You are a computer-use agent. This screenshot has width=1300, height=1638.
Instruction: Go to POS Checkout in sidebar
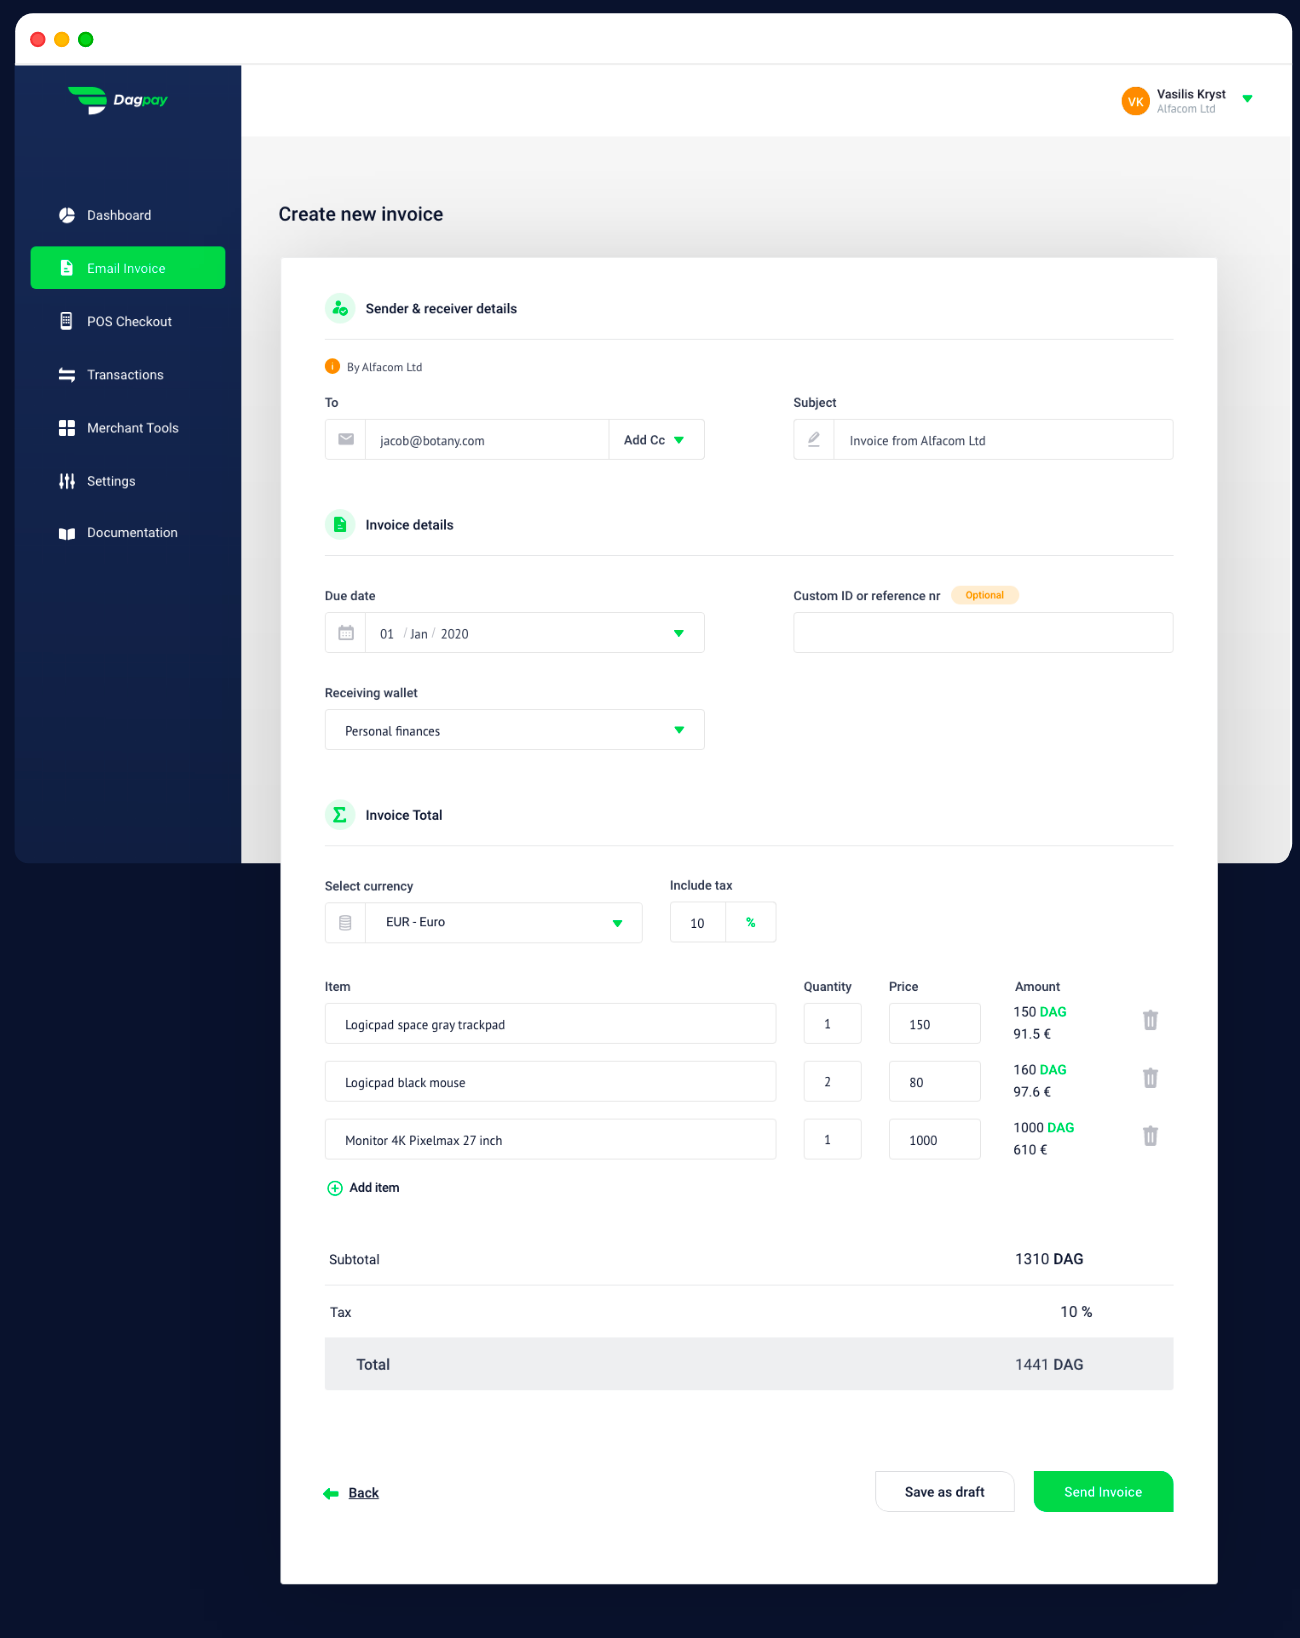(x=129, y=322)
